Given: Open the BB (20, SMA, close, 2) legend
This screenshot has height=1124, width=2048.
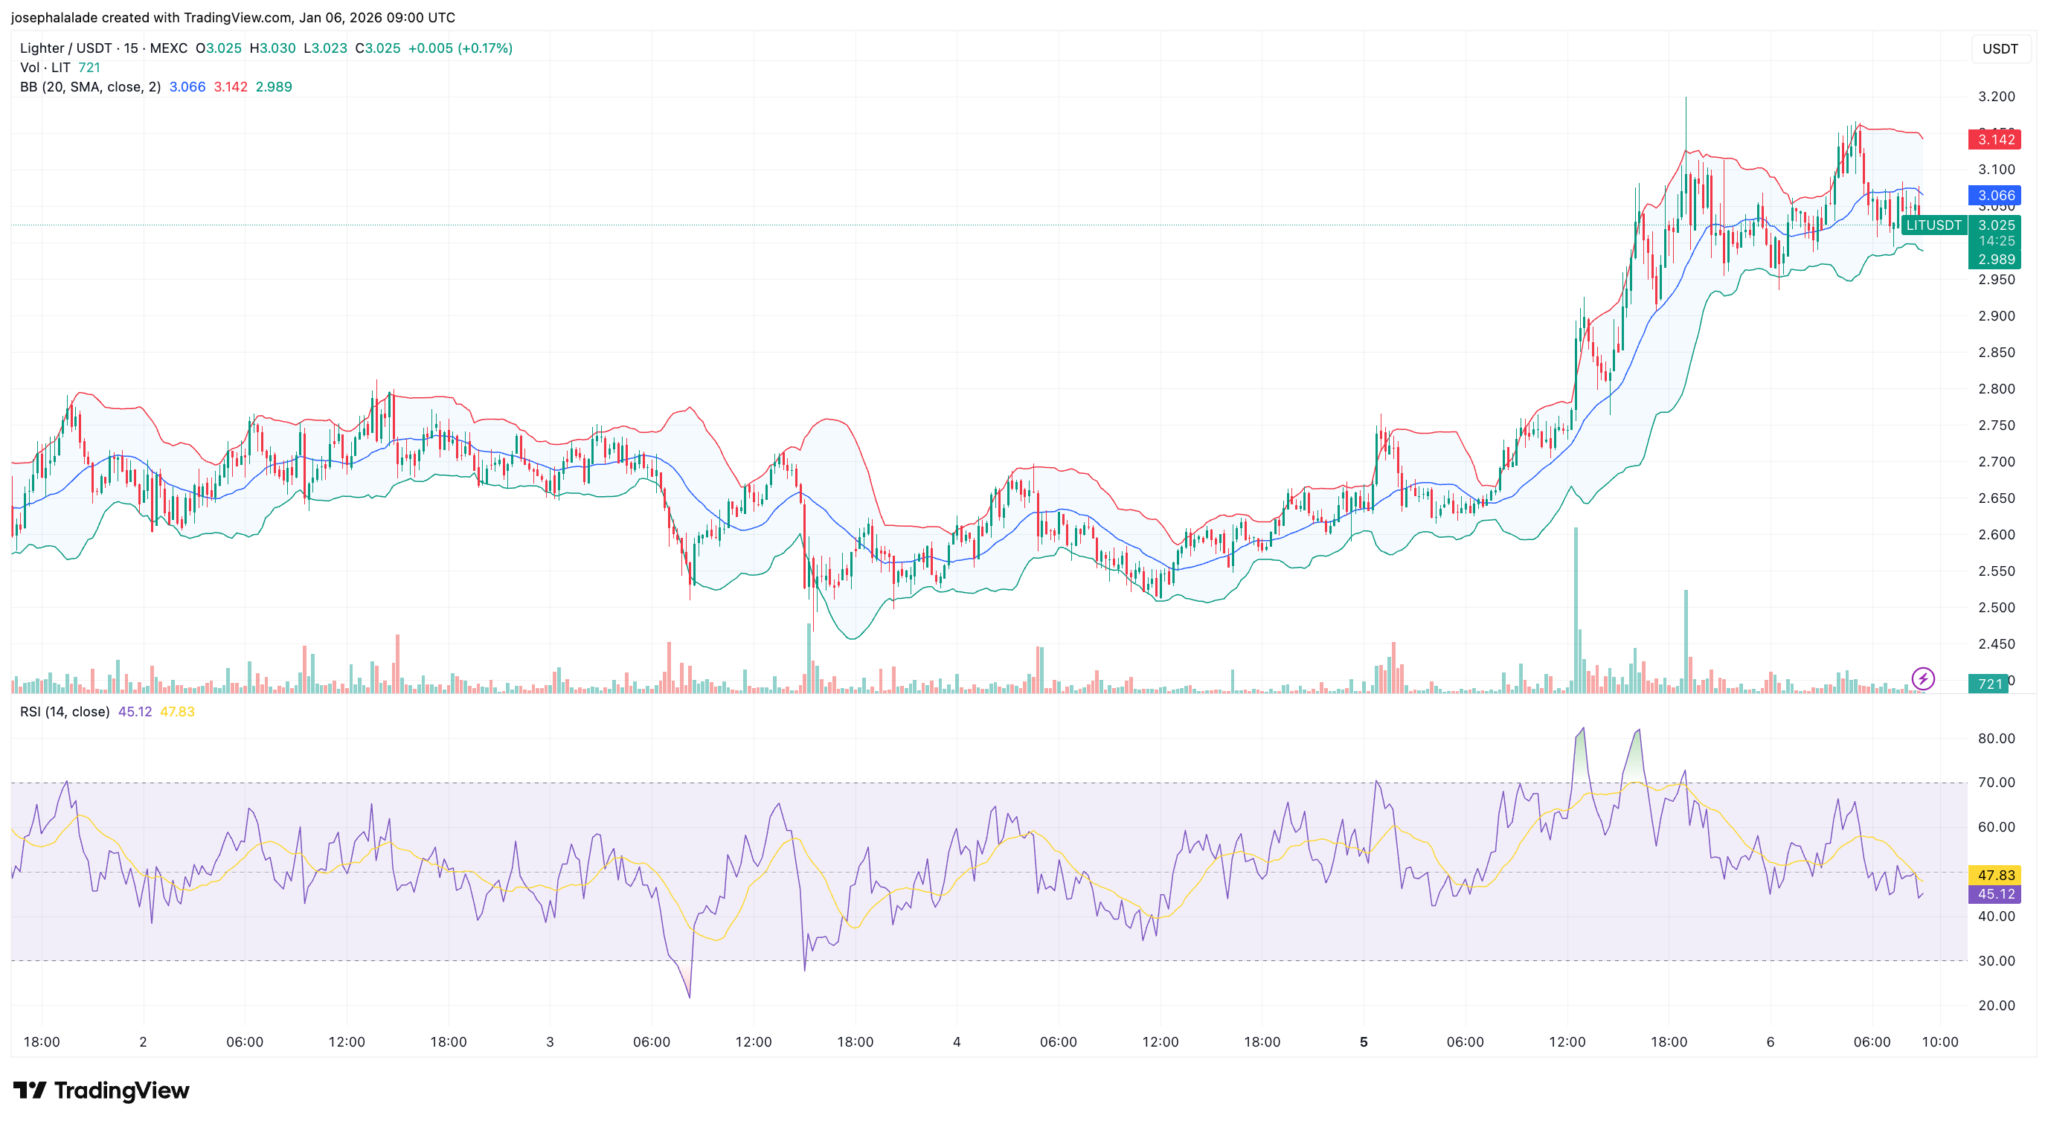Looking at the screenshot, I should pos(90,87).
